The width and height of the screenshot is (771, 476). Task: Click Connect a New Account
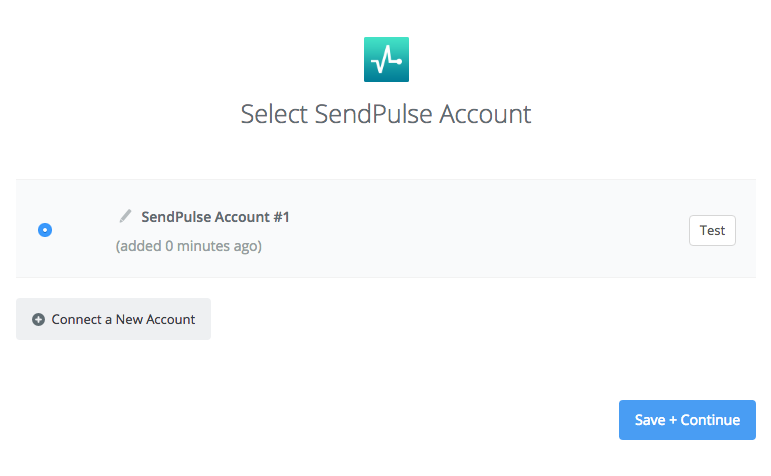pyautogui.click(x=113, y=320)
